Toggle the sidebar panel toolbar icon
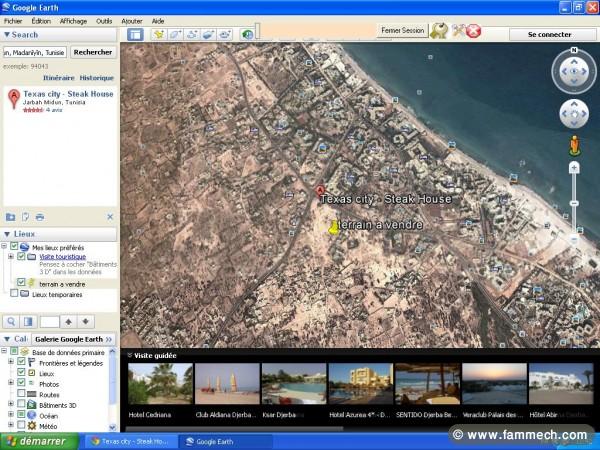 [135, 34]
